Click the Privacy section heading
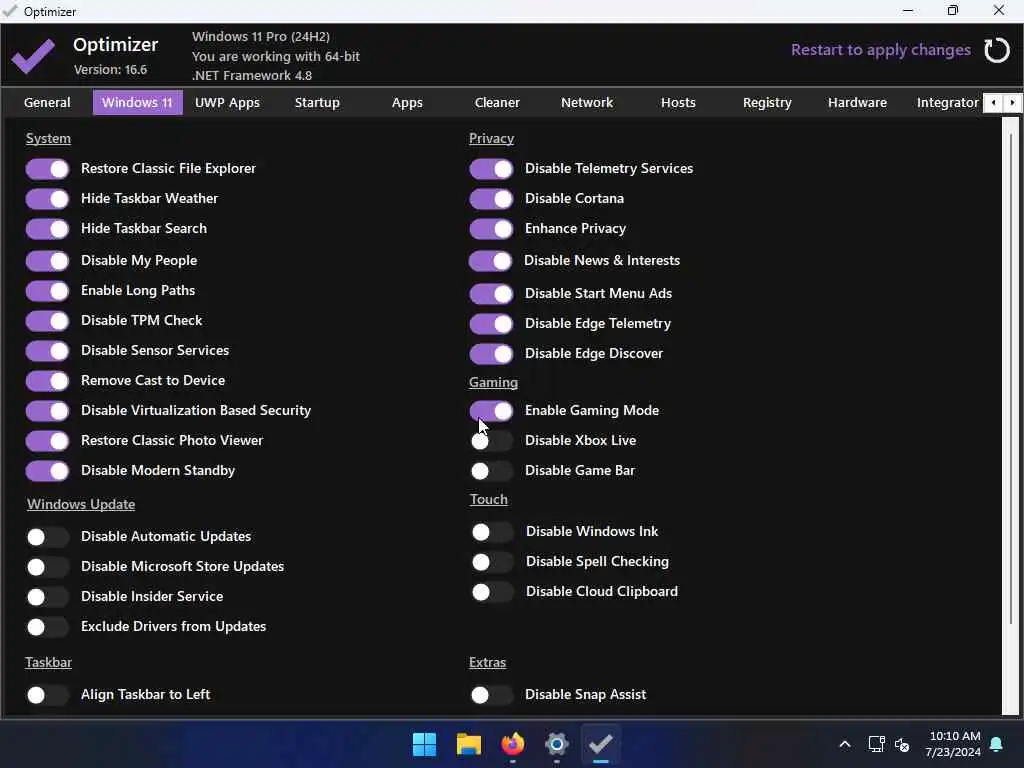Viewport: 1024px width, 768px height. click(491, 138)
